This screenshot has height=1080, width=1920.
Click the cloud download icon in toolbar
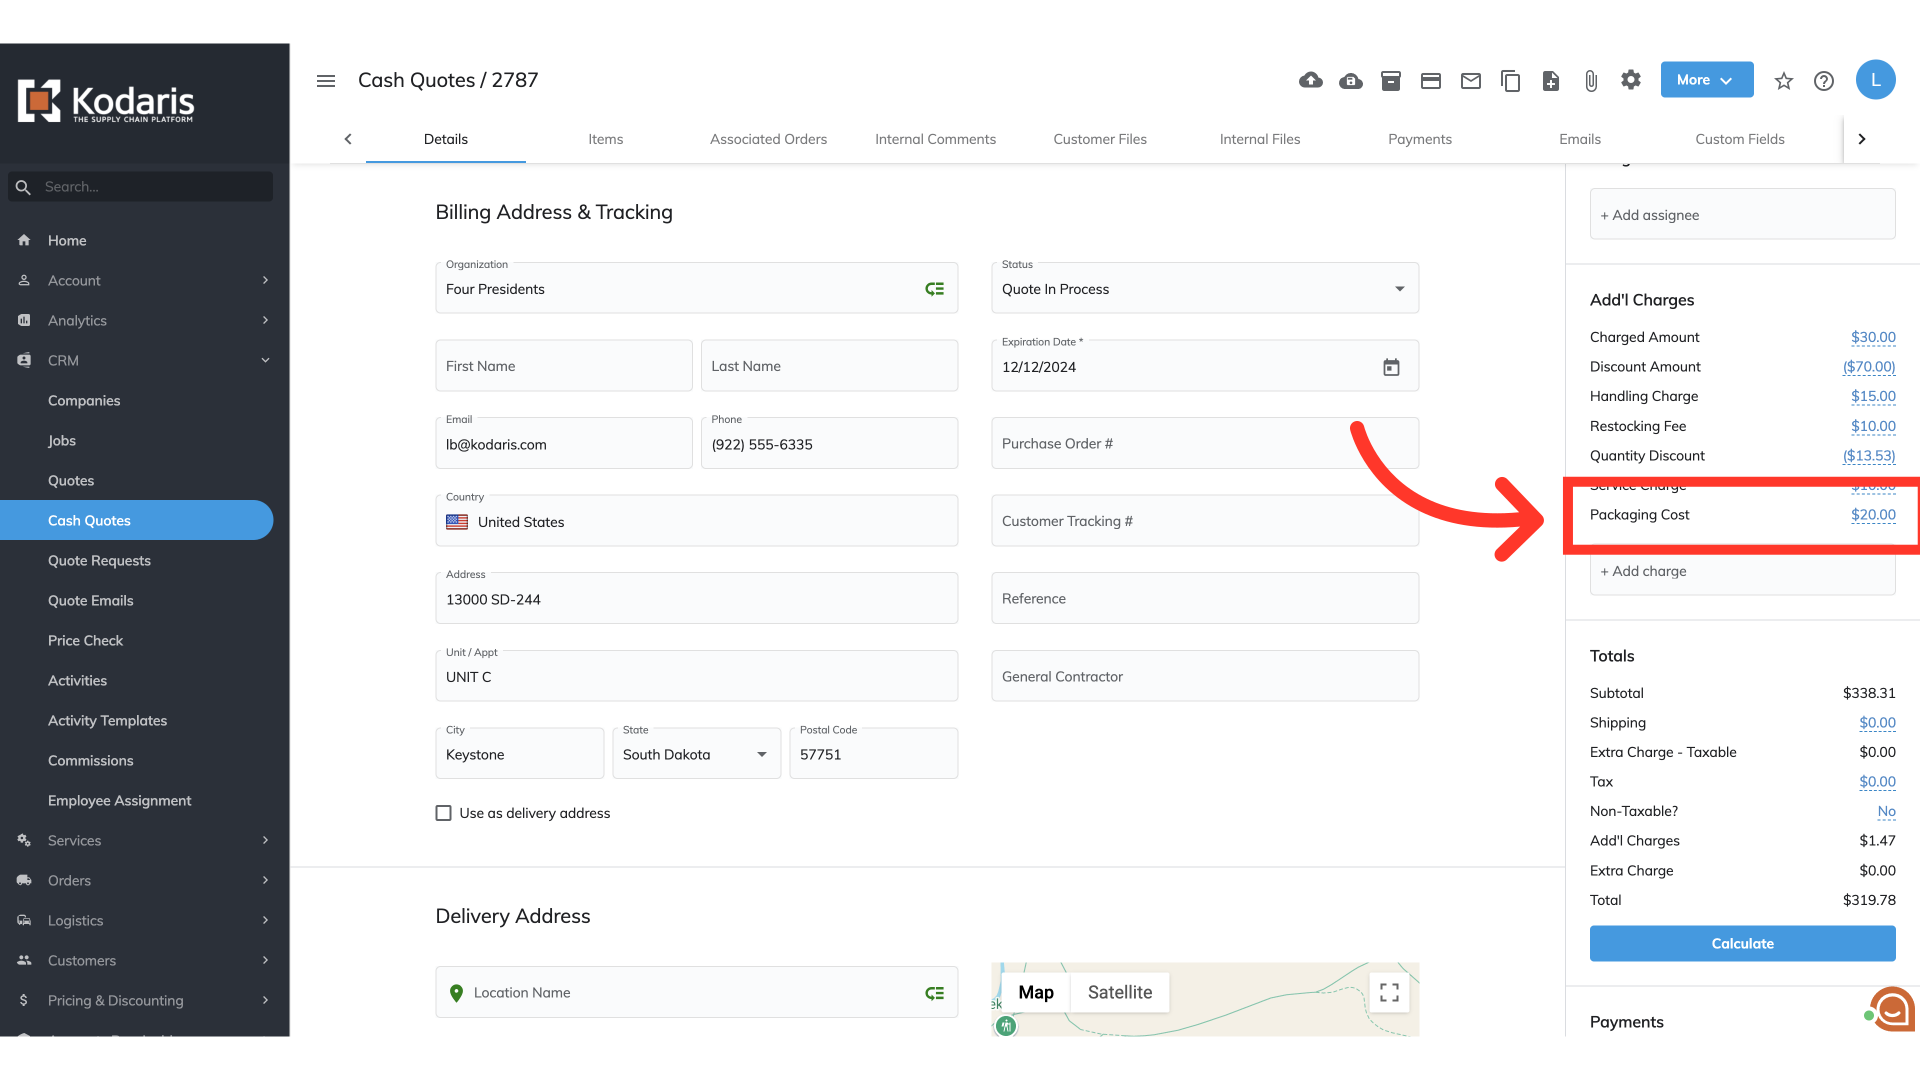[1350, 80]
